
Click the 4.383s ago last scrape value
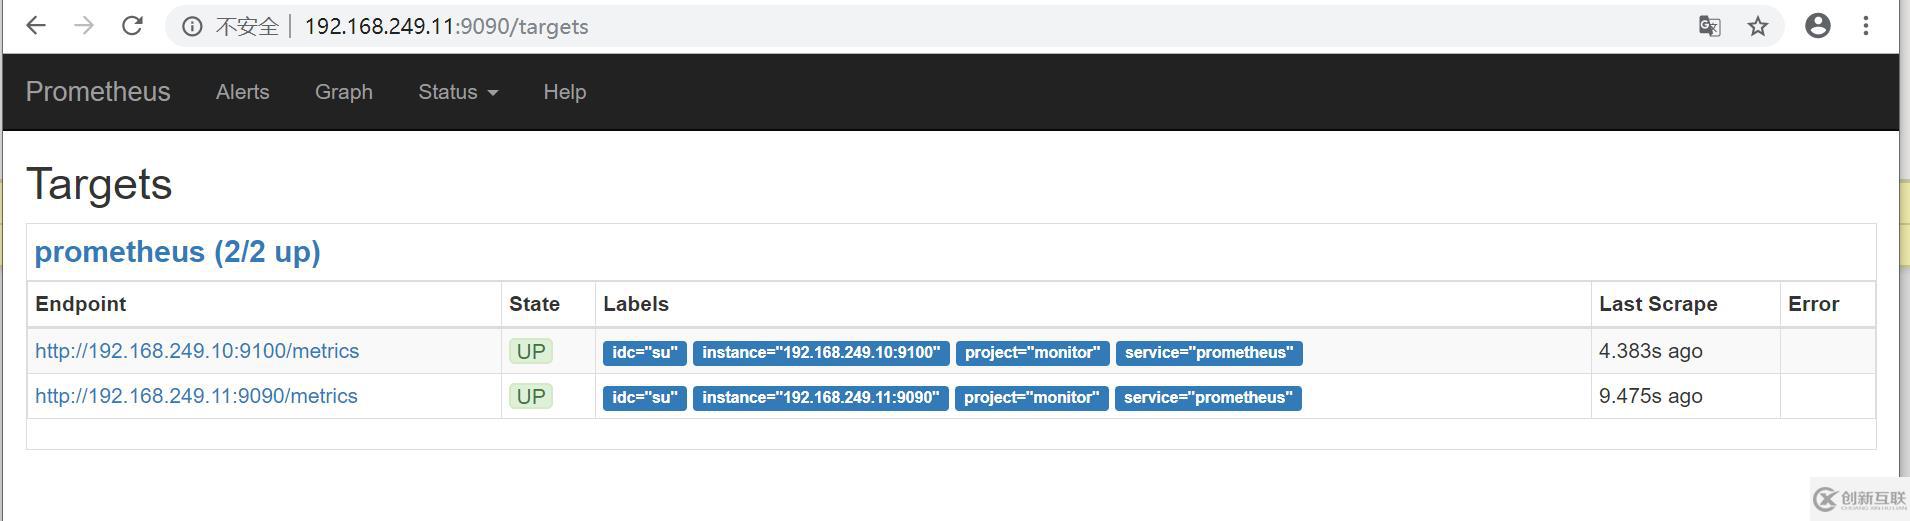click(1651, 351)
